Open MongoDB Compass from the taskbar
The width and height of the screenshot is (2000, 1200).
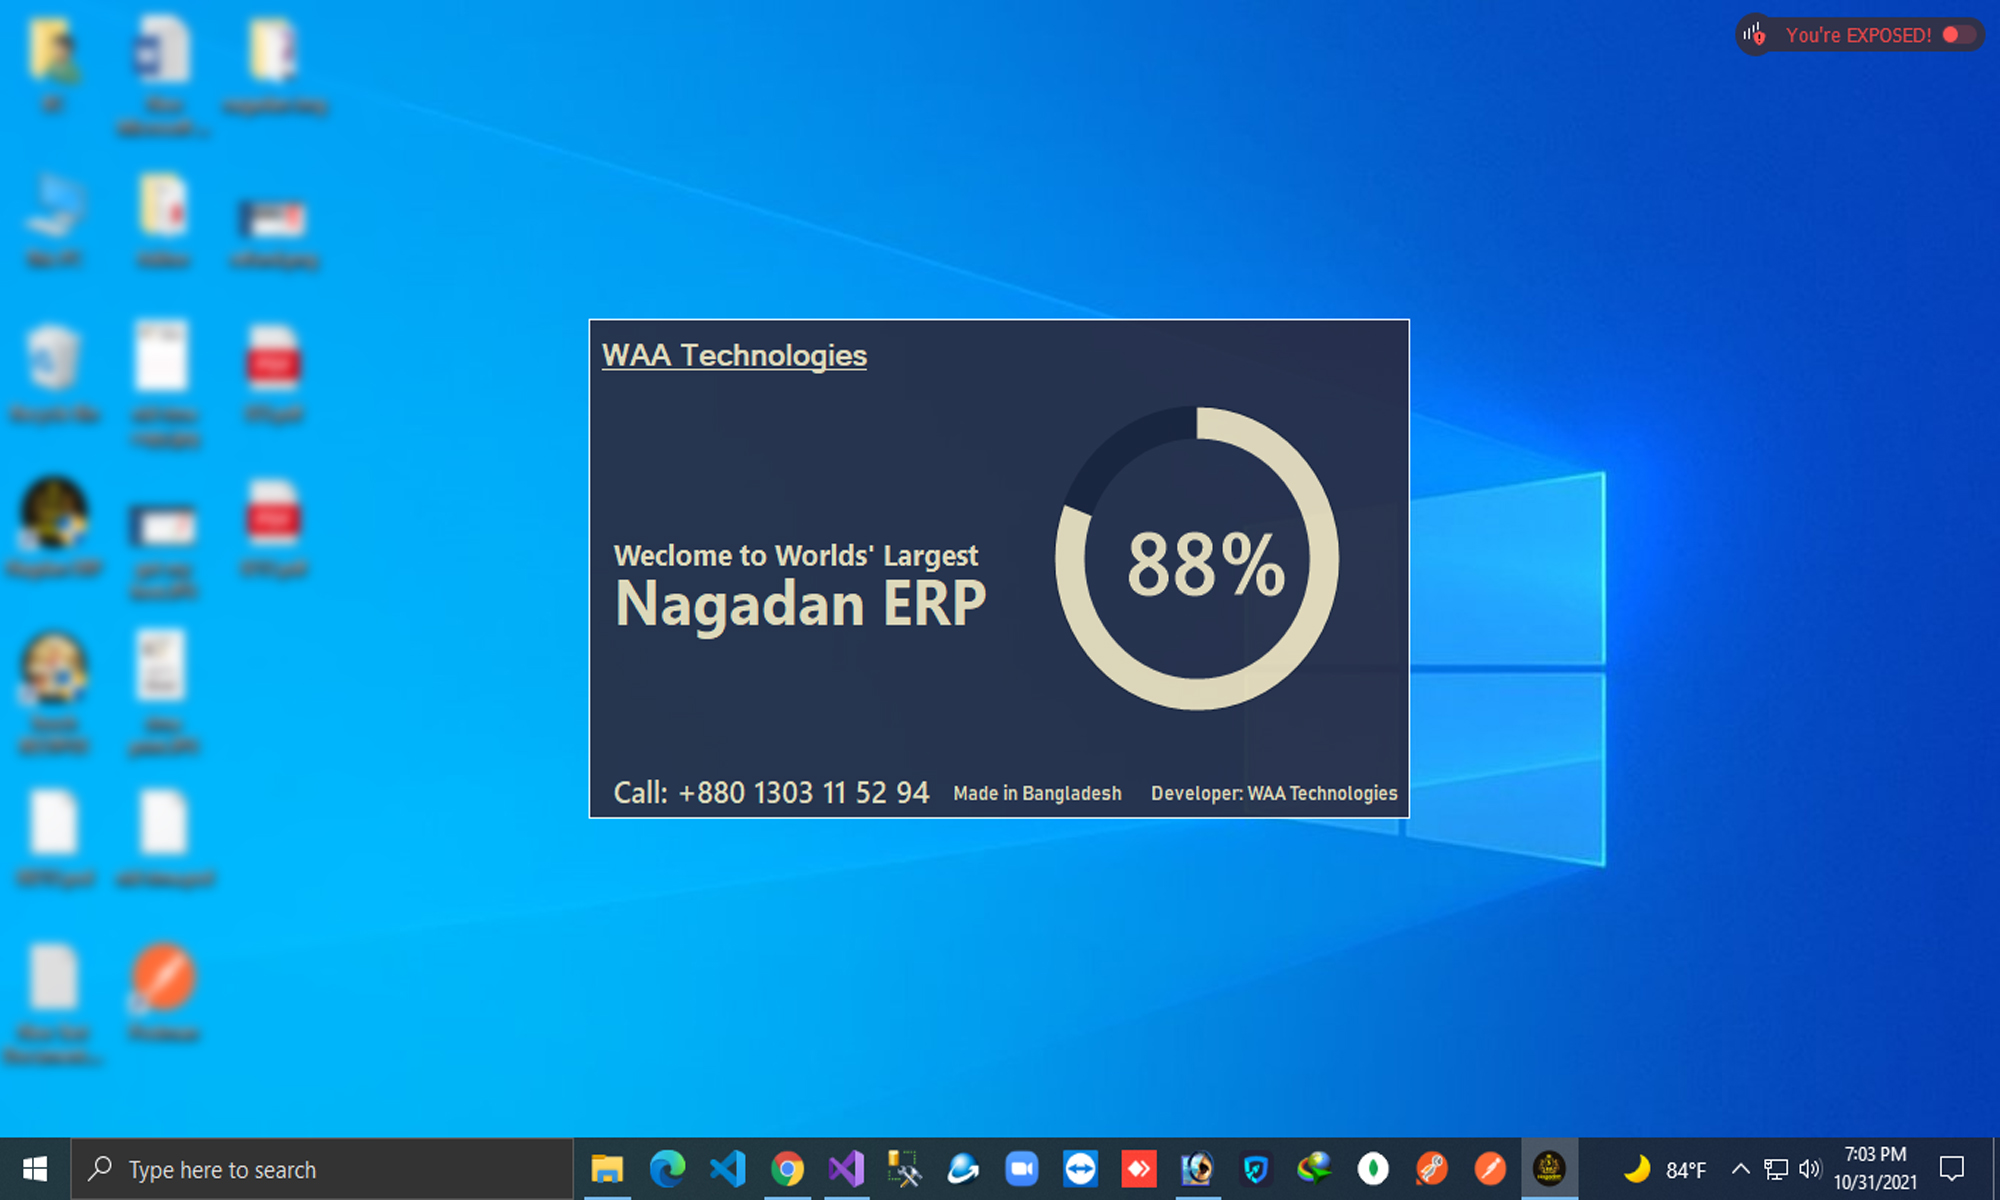(x=1373, y=1168)
